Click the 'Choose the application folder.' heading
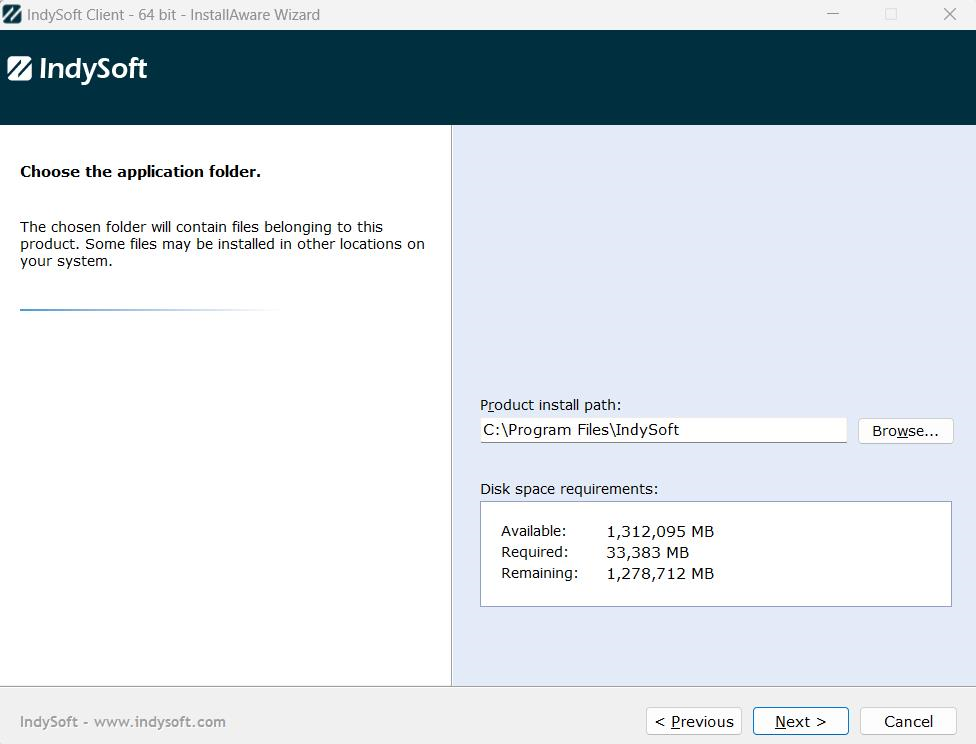The height and width of the screenshot is (744, 976). point(140,172)
